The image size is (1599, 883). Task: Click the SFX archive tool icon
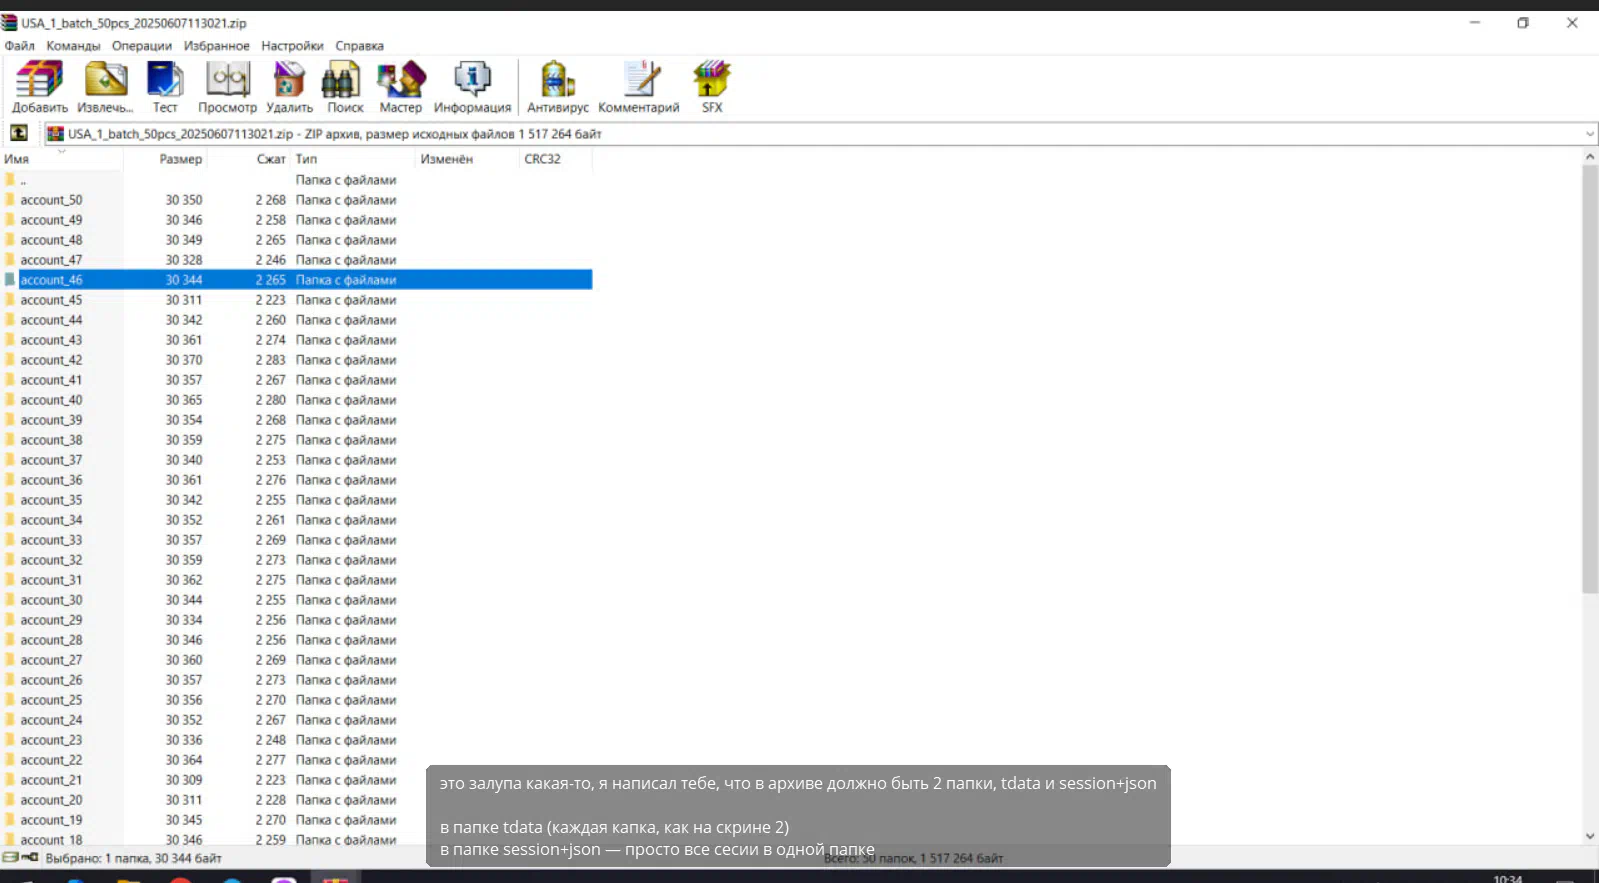point(712,86)
